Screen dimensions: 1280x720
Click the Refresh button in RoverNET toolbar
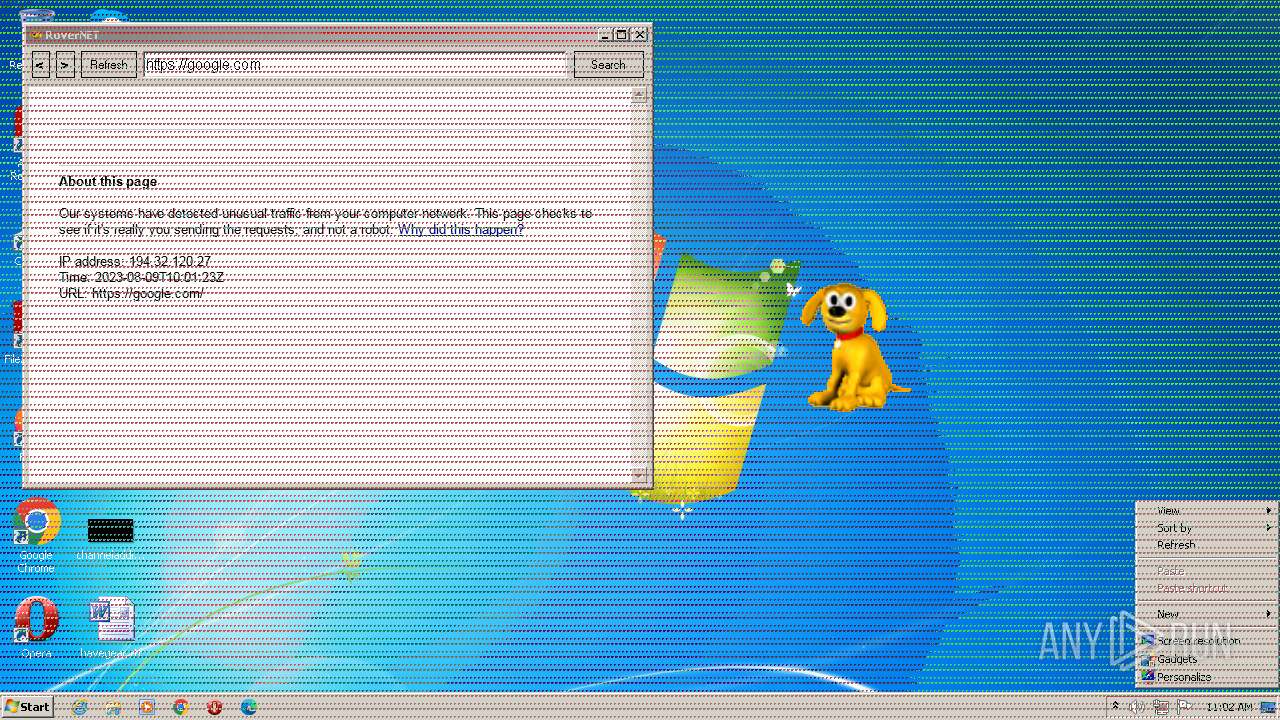pyautogui.click(x=109, y=65)
